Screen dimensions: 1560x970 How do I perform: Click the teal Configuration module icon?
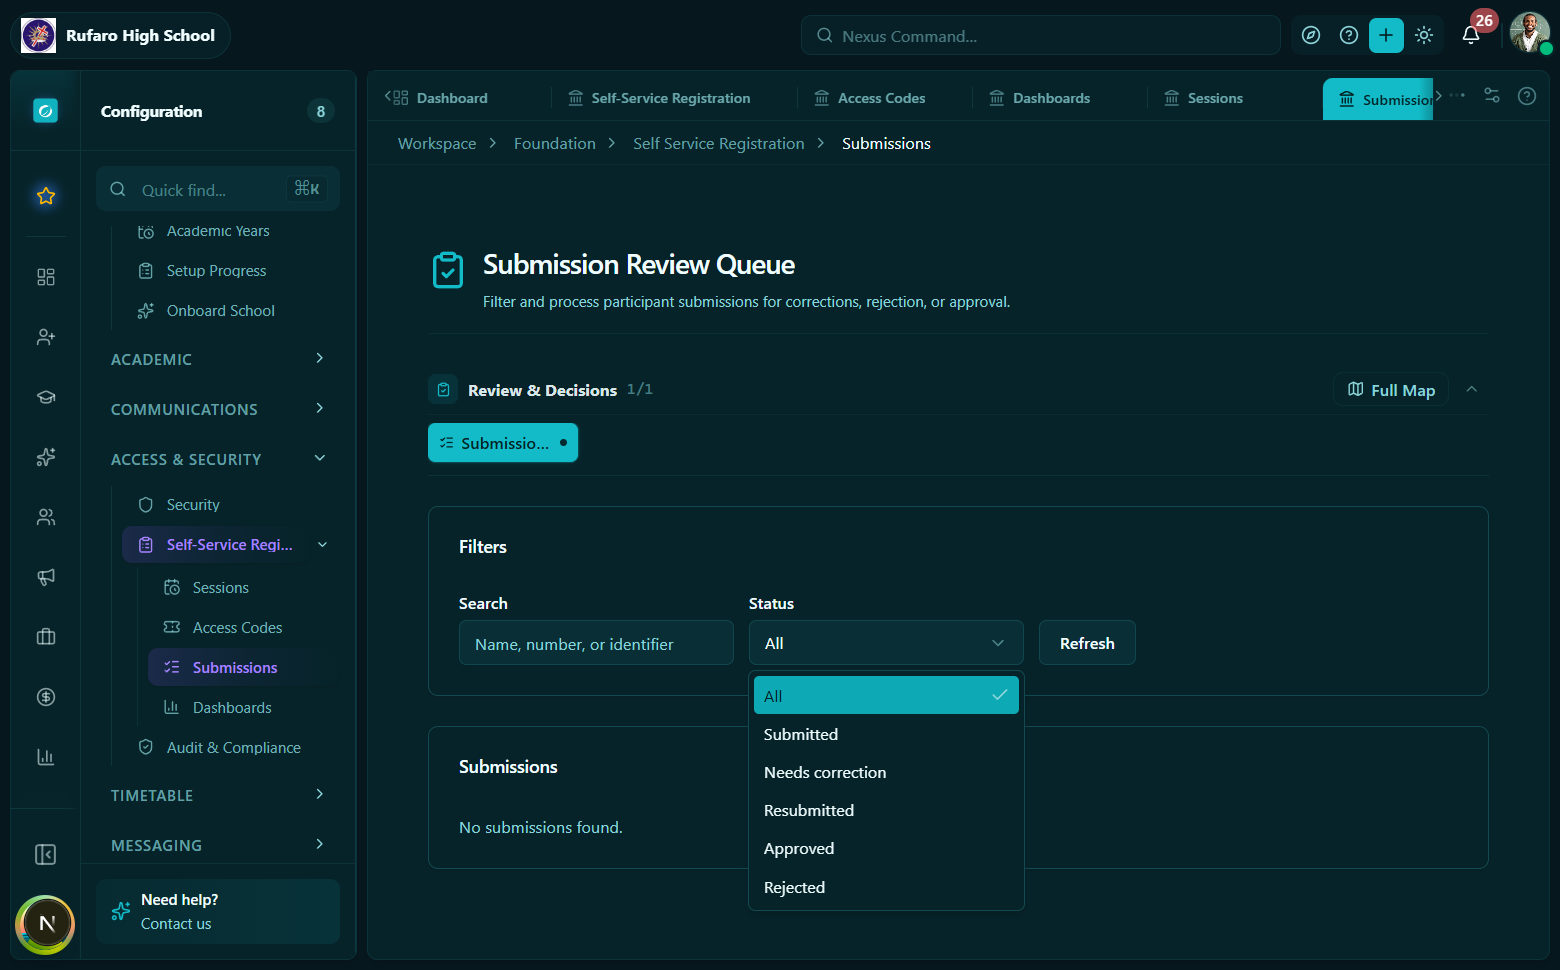(45, 111)
